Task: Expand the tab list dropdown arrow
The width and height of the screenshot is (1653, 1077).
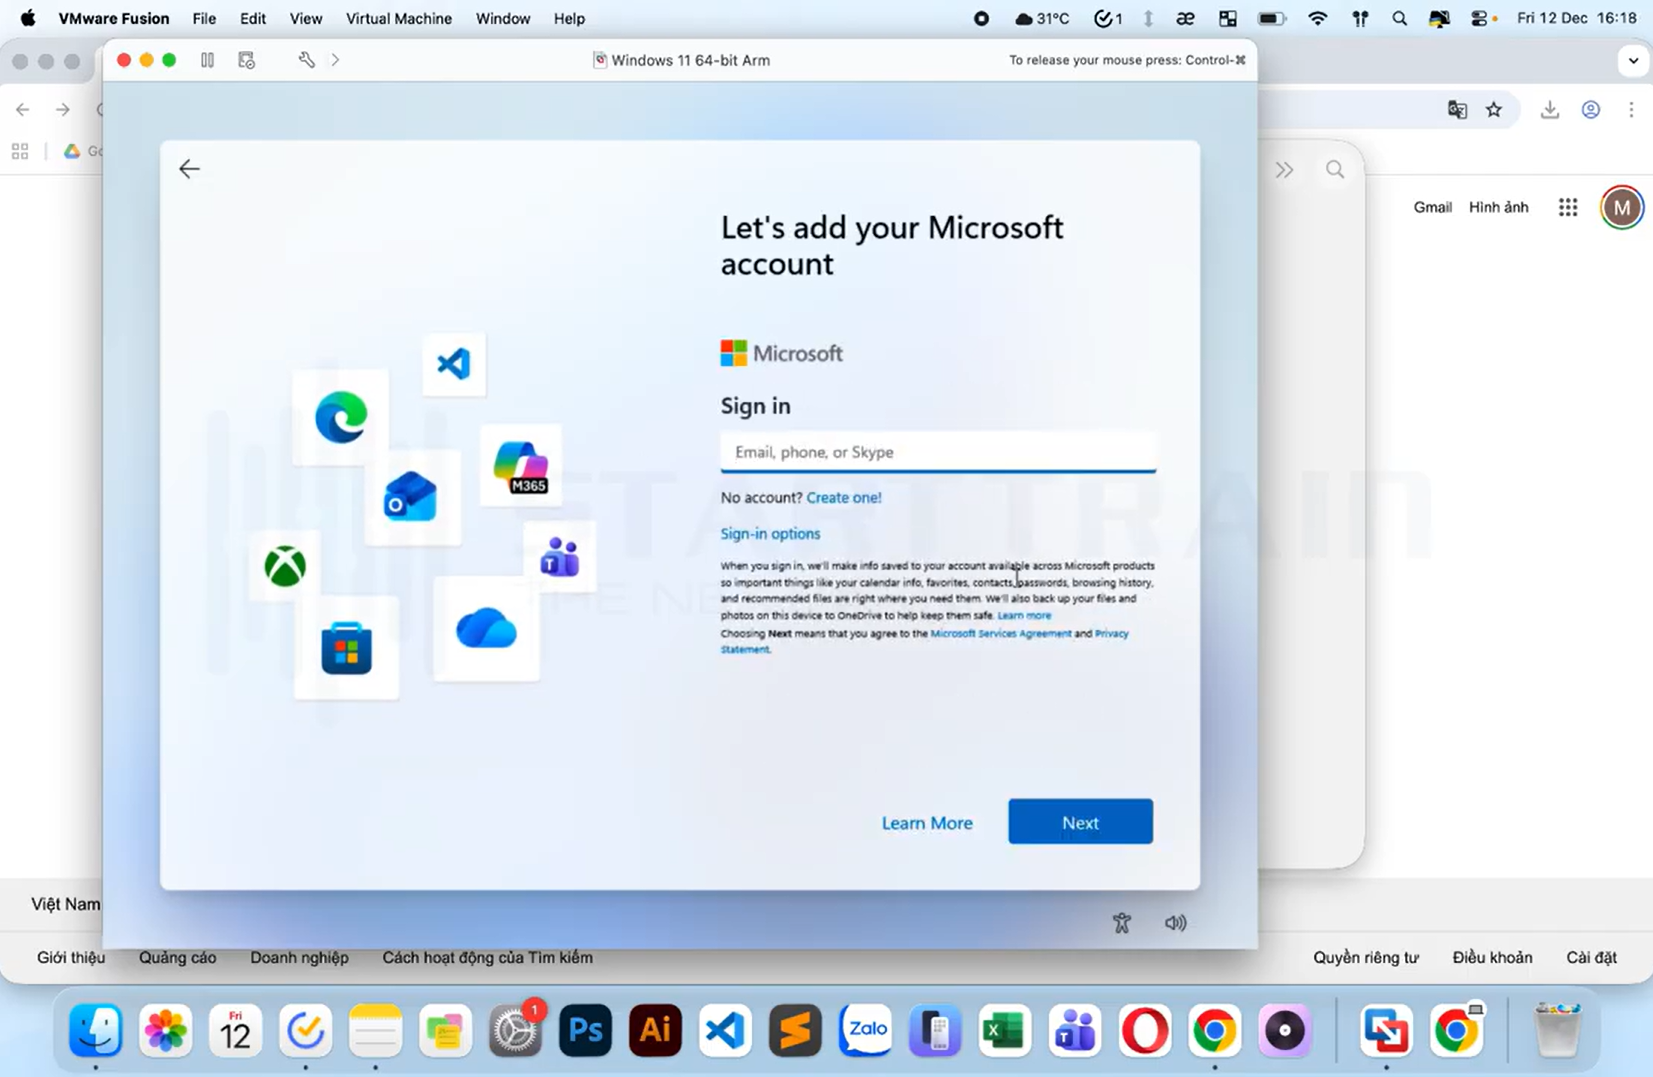Action: point(1632,60)
